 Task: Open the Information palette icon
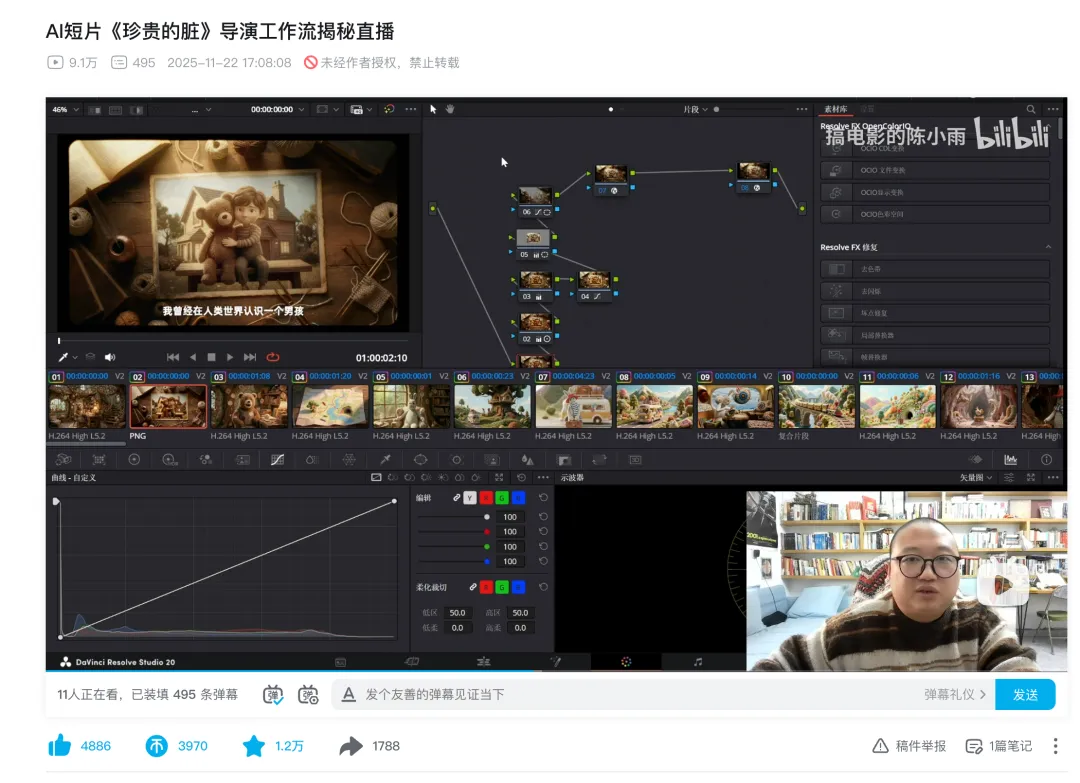[1046, 459]
